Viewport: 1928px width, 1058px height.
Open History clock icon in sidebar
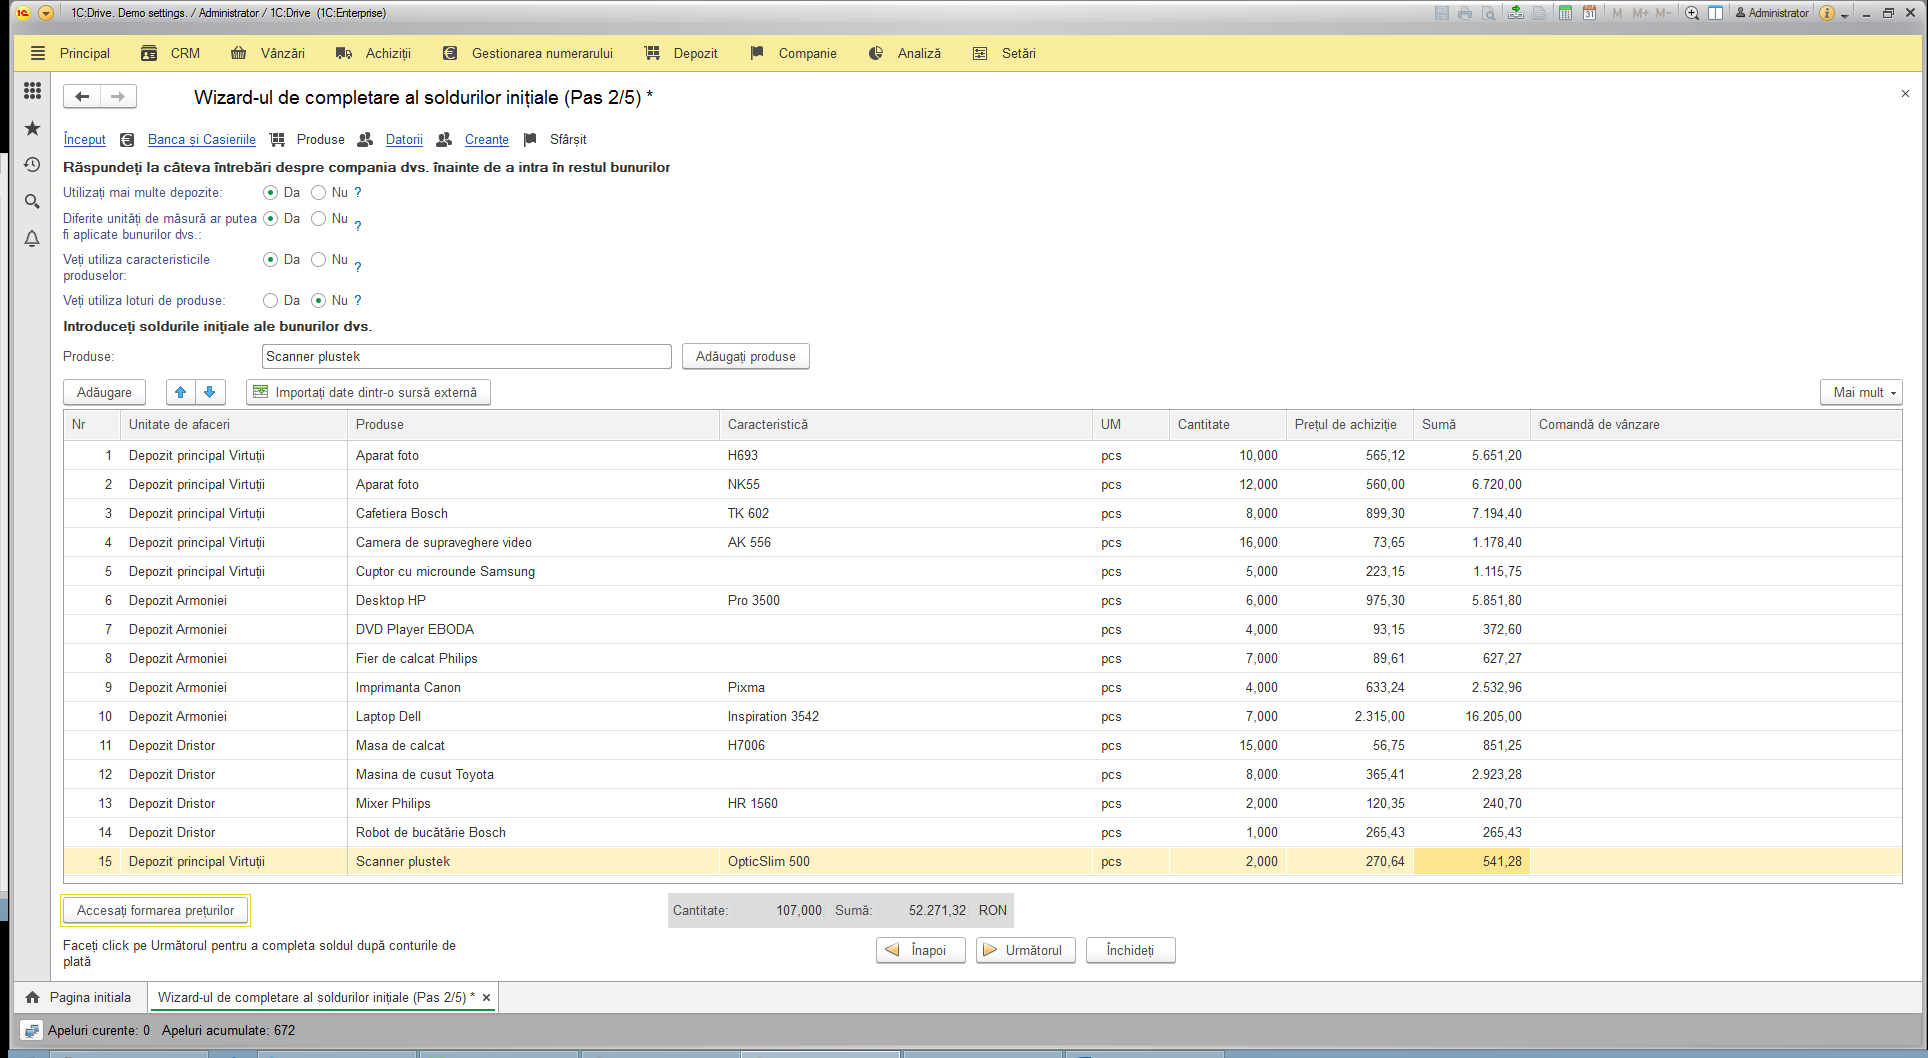(x=32, y=164)
